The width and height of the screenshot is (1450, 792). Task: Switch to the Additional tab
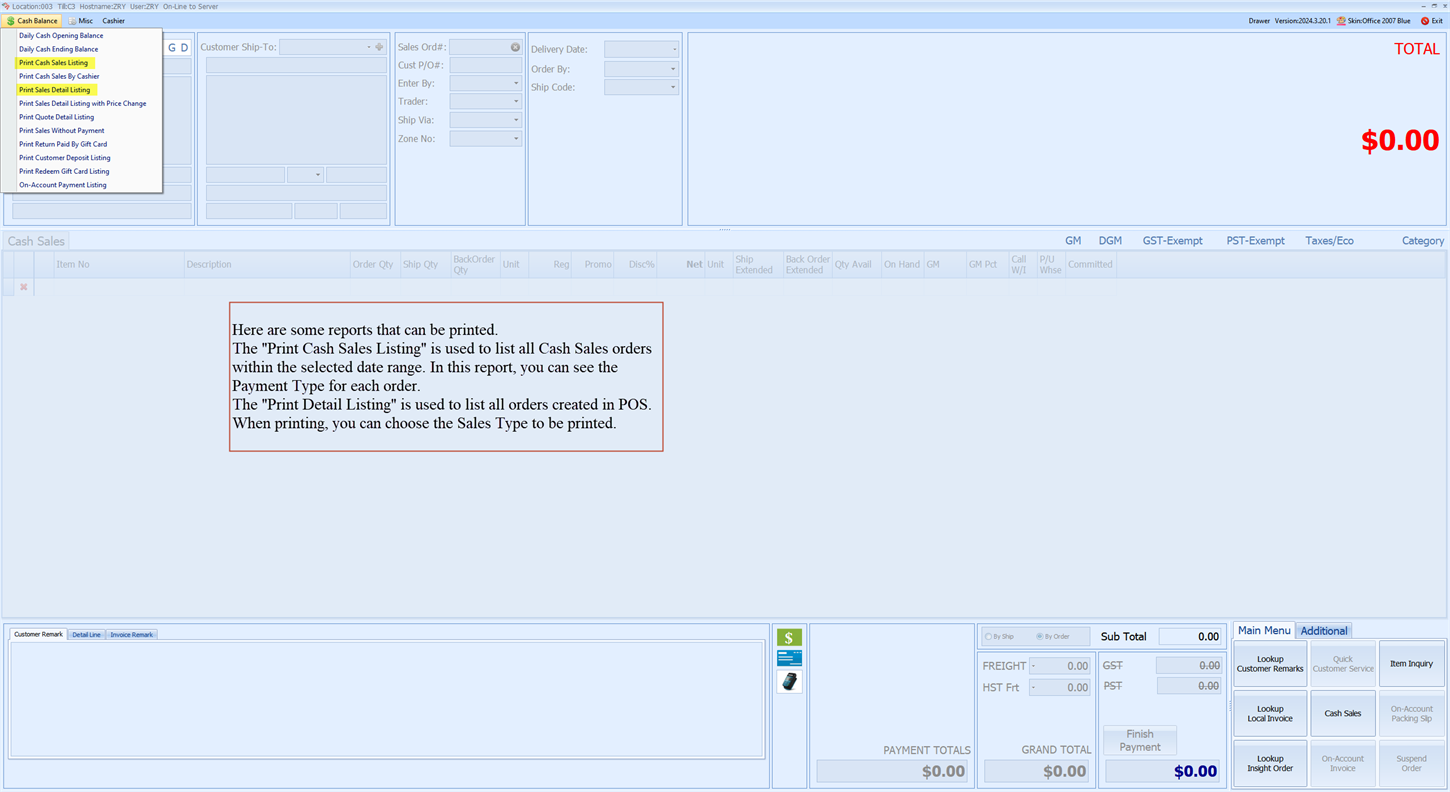pyautogui.click(x=1323, y=631)
